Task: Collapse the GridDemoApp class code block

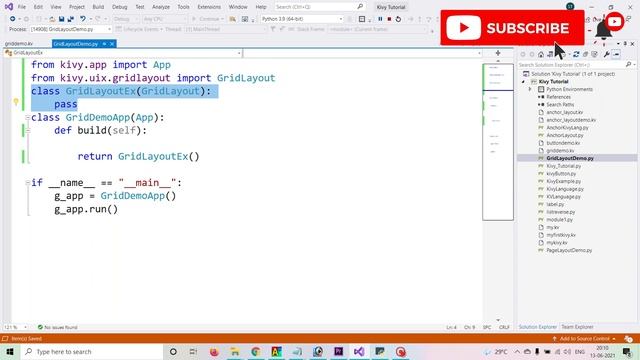Action: pos(27,118)
